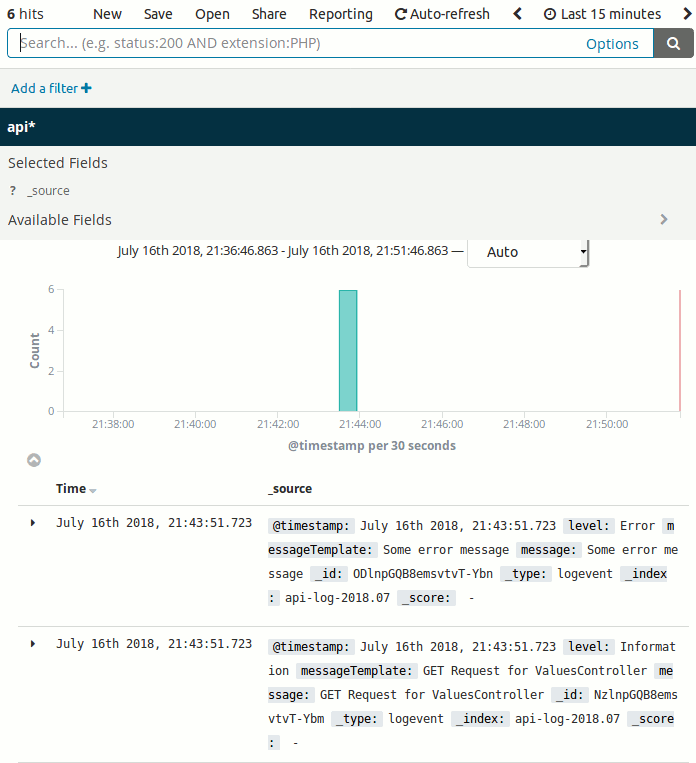Click the previous time range arrow
Viewport: 696px width, 763px height.
pyautogui.click(x=517, y=14)
